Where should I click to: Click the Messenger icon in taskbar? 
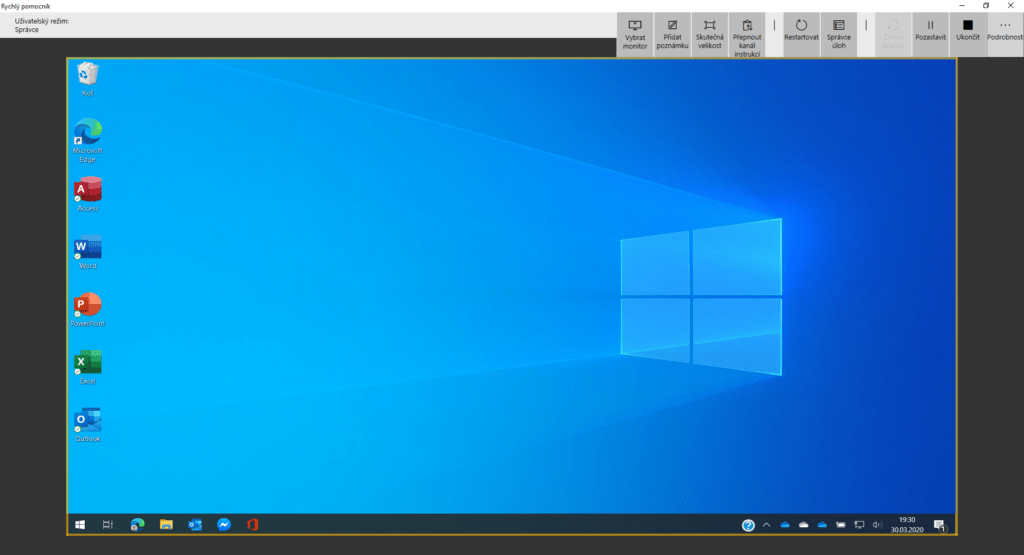pyautogui.click(x=225, y=525)
